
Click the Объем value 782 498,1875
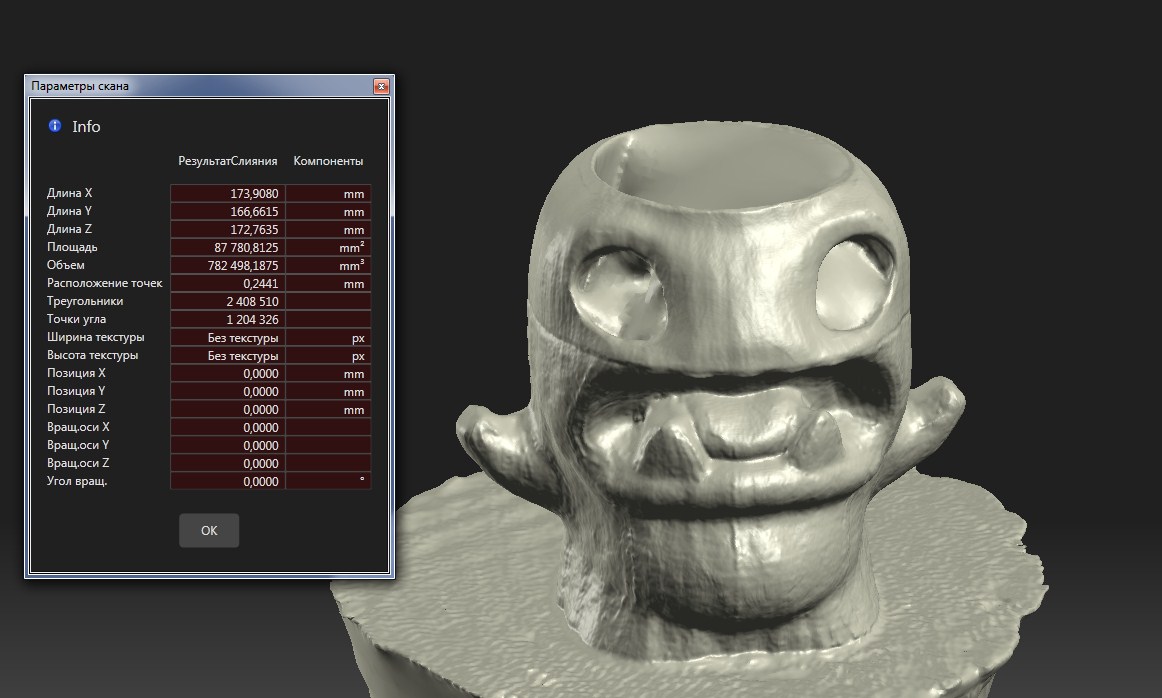pos(228,266)
